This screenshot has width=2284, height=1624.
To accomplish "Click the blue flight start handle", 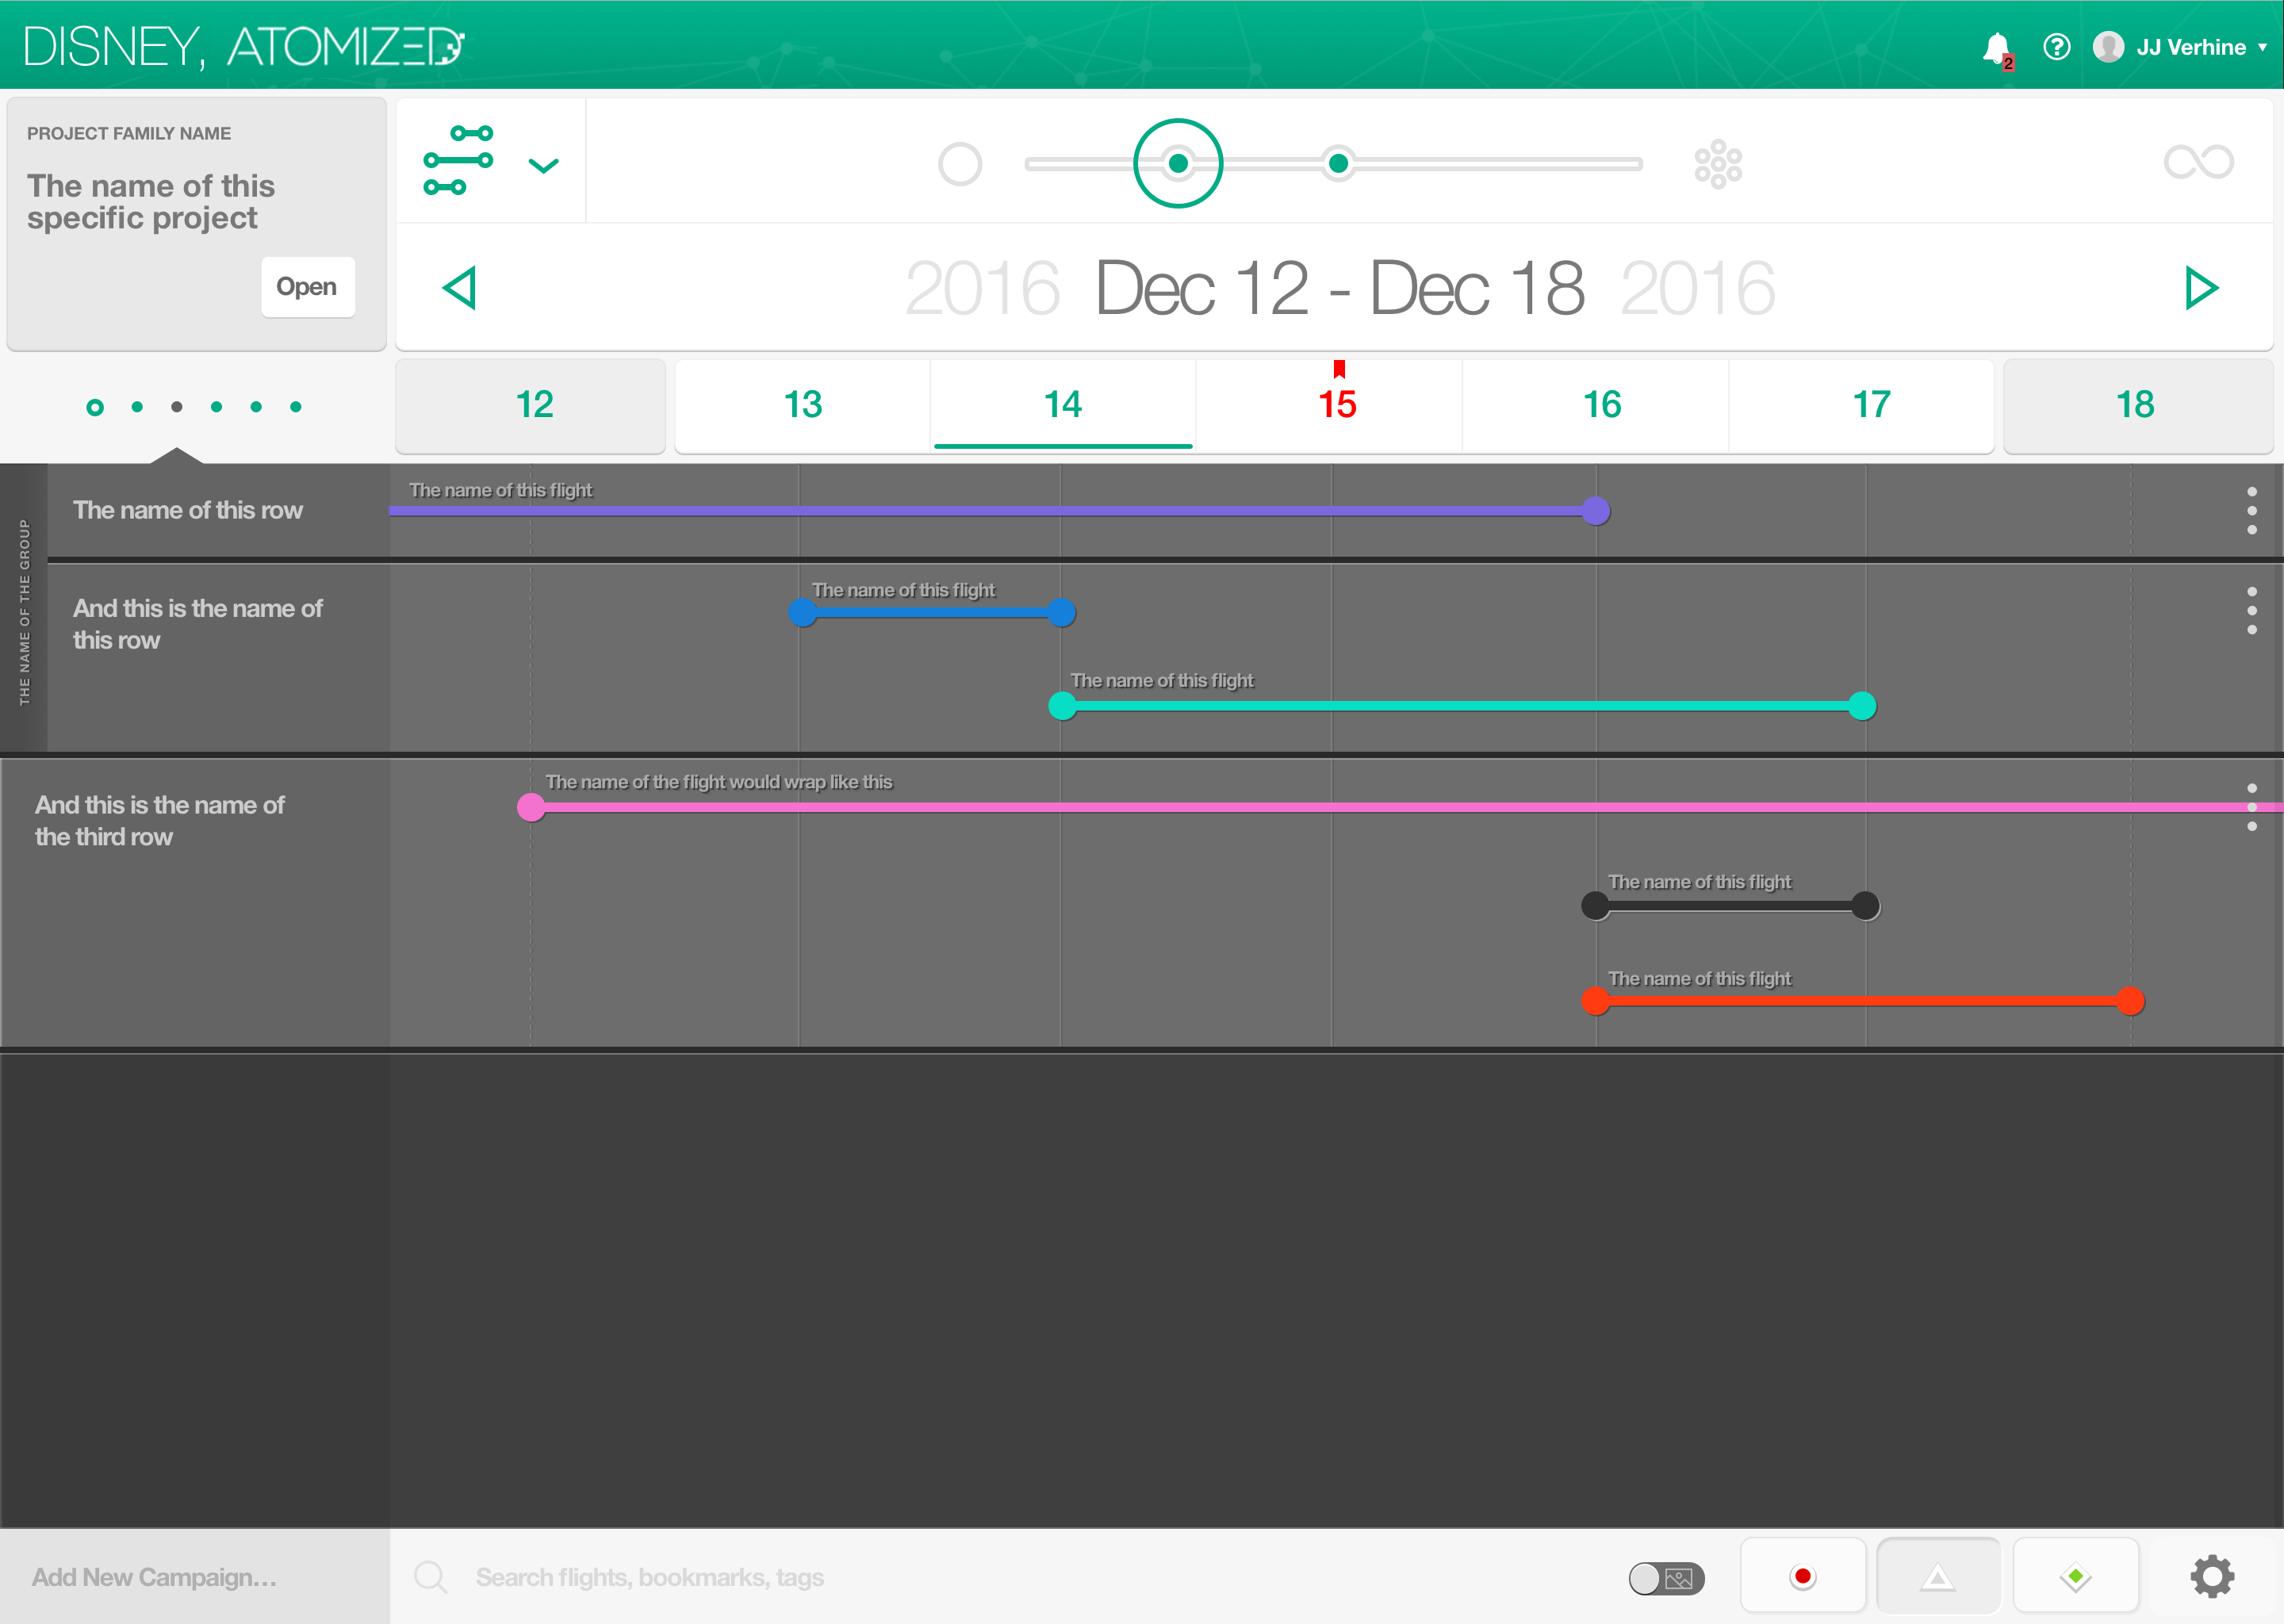I will [803, 612].
